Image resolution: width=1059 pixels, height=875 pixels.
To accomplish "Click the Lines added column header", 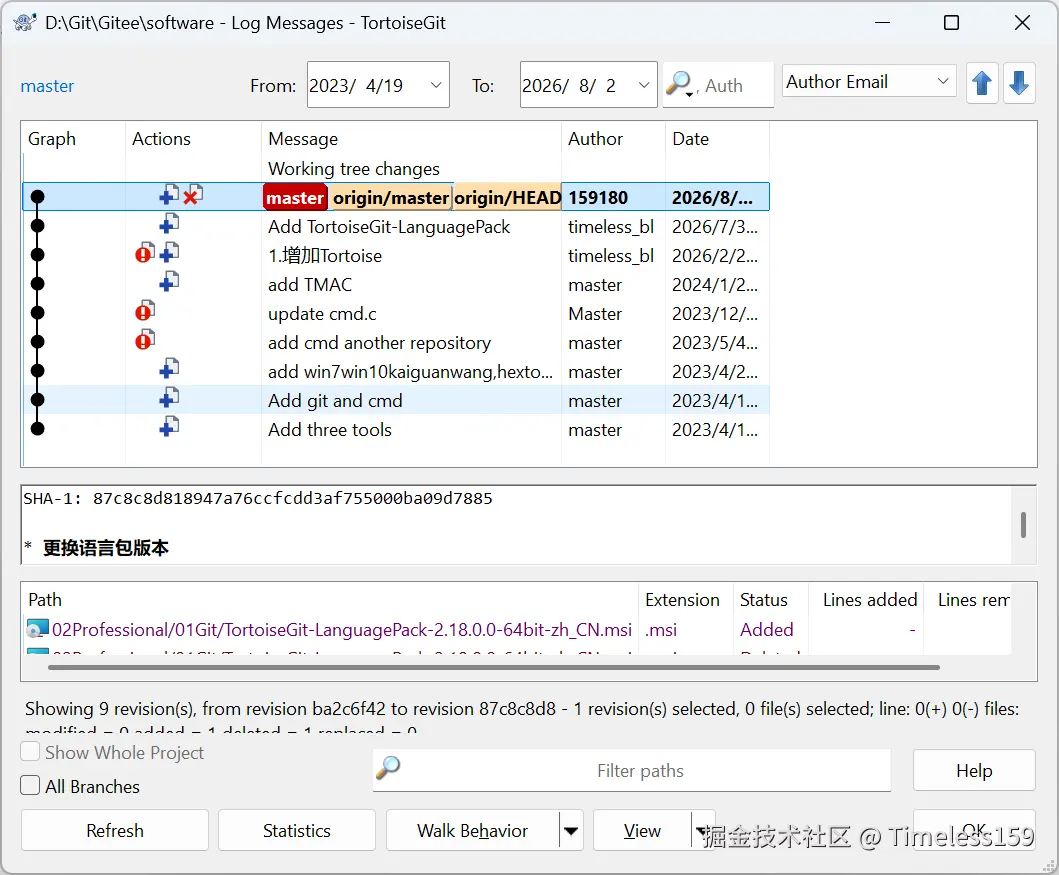I will [x=866, y=600].
